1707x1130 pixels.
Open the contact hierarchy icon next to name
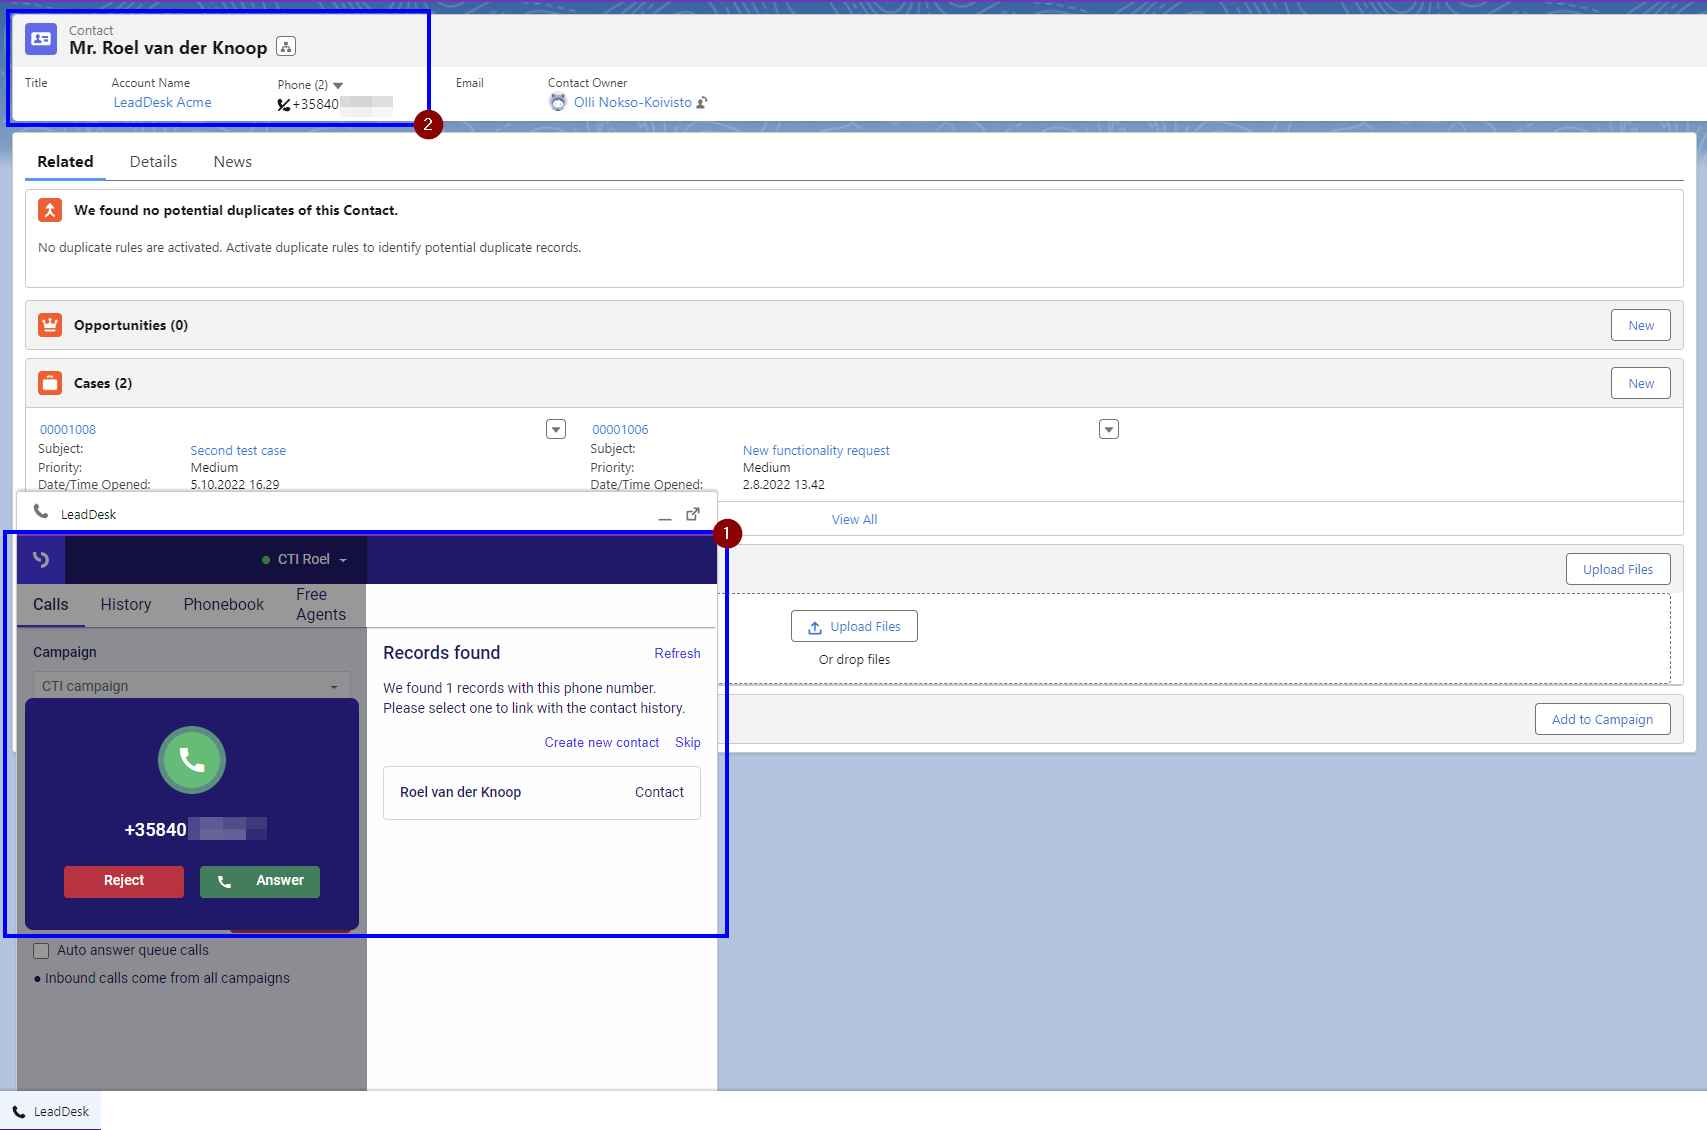coord(286,46)
